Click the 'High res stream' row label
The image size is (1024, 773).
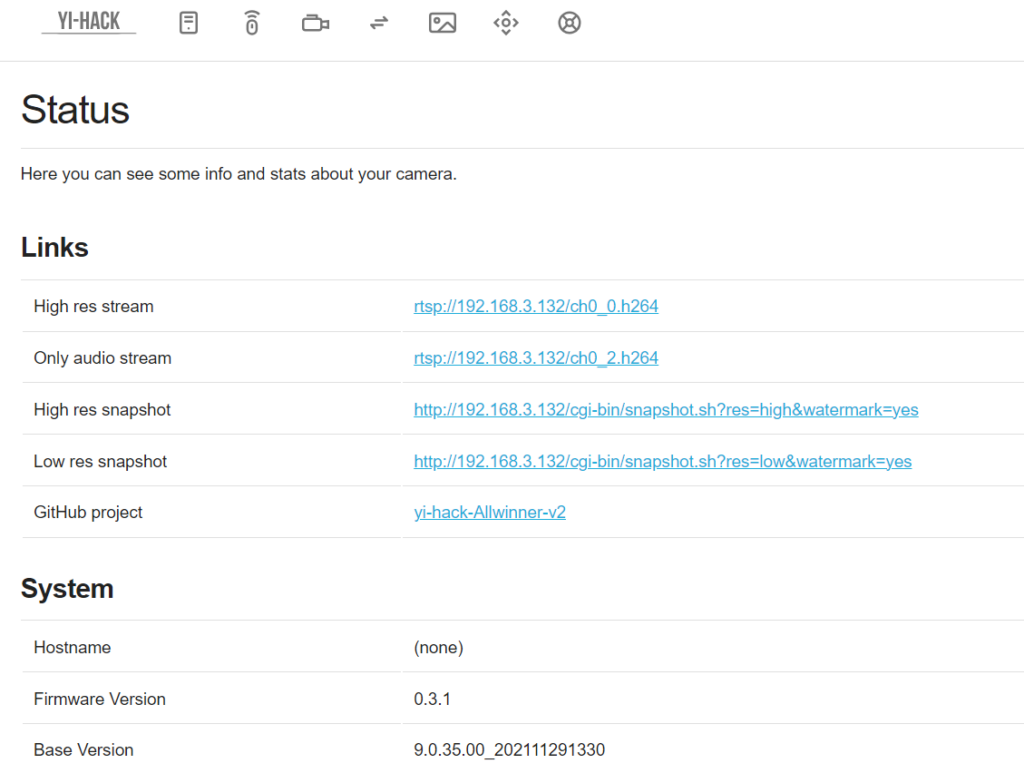pyautogui.click(x=93, y=307)
